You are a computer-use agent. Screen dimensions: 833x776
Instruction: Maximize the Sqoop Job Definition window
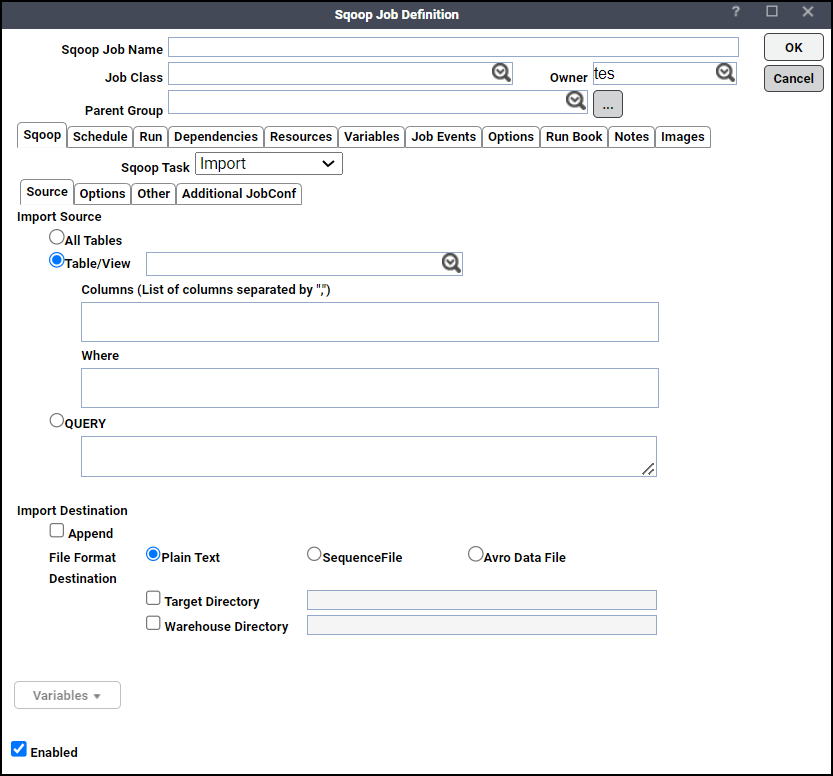(772, 11)
